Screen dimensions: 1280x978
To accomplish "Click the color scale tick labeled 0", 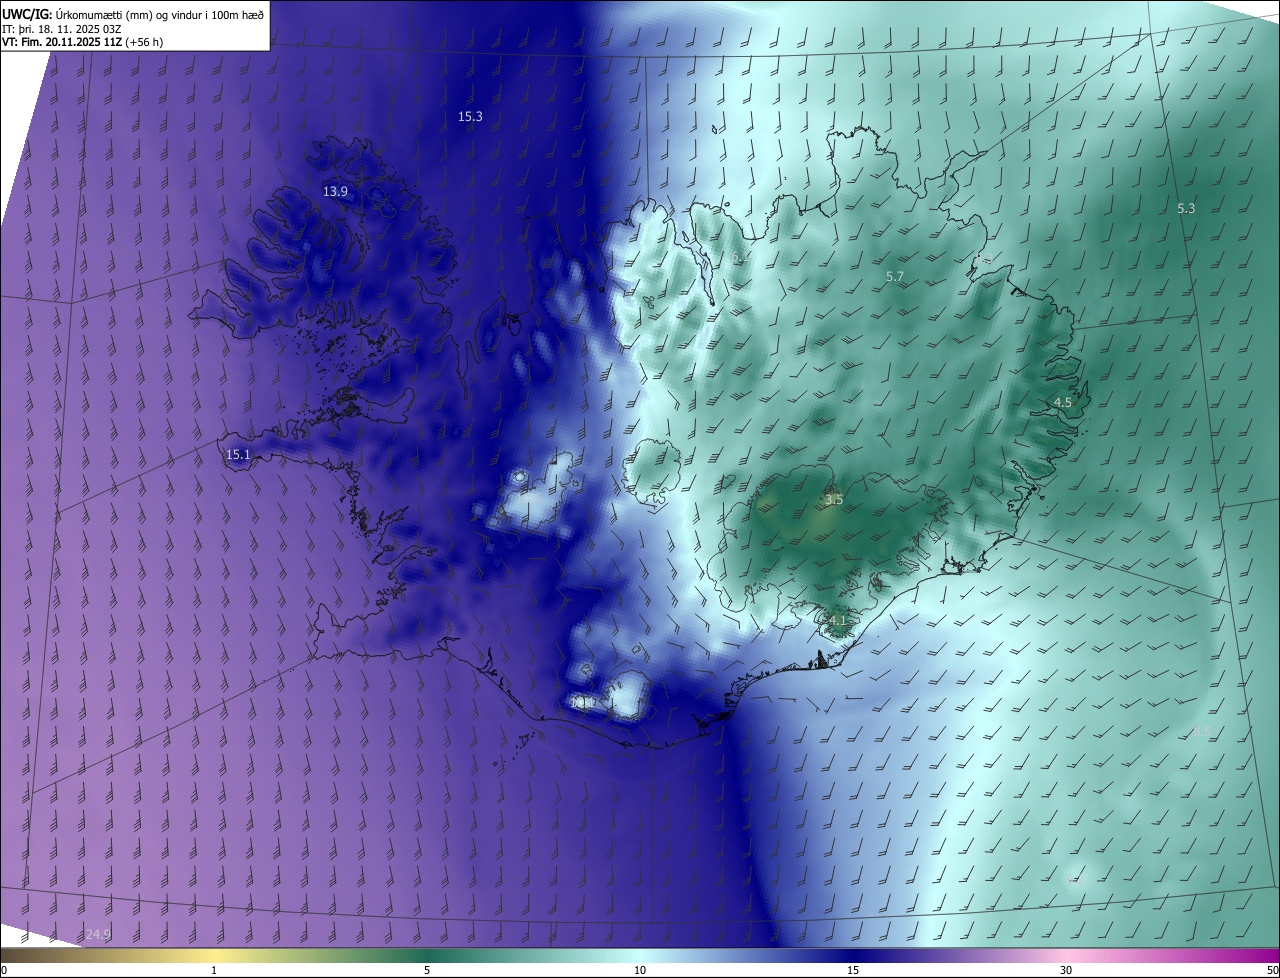I will pos(4,970).
